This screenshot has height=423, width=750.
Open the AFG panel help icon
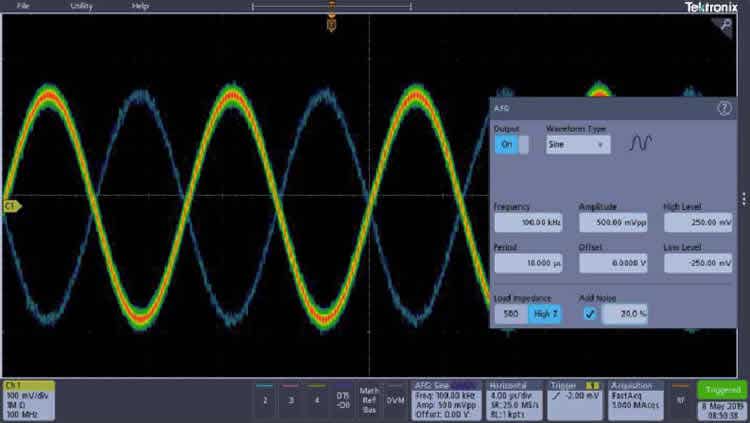pyautogui.click(x=724, y=108)
